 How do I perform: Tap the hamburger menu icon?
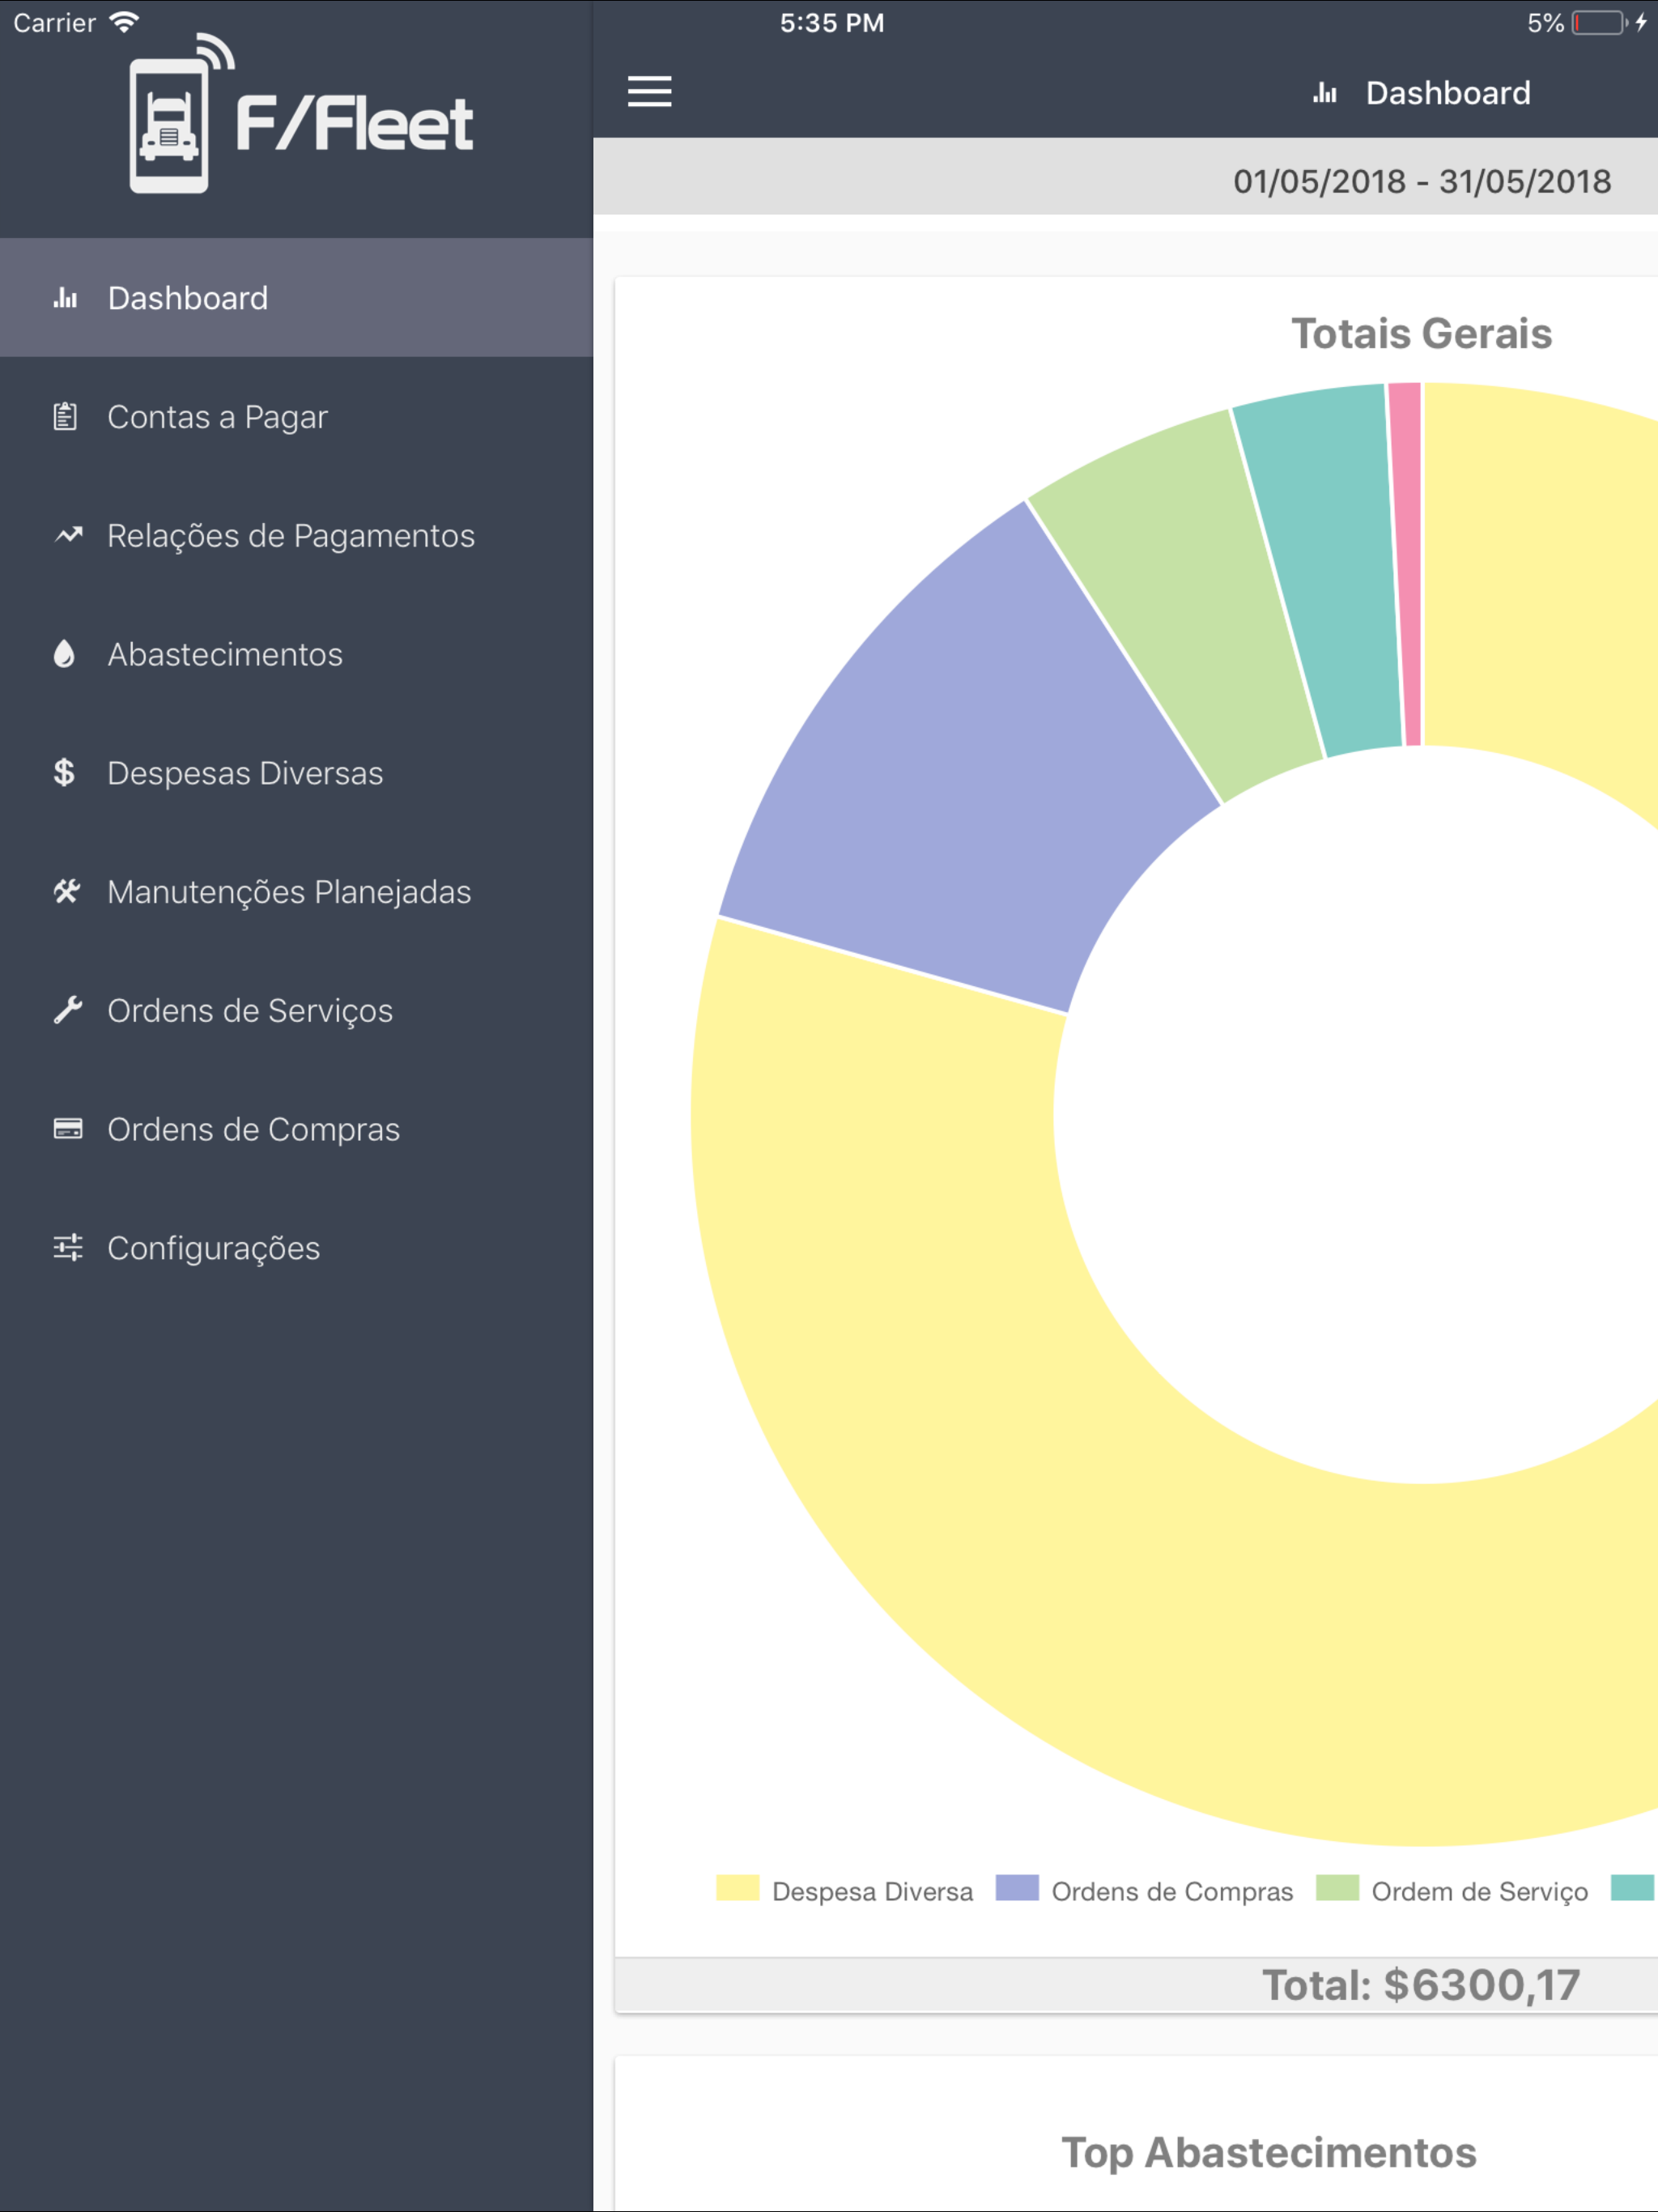tap(649, 91)
